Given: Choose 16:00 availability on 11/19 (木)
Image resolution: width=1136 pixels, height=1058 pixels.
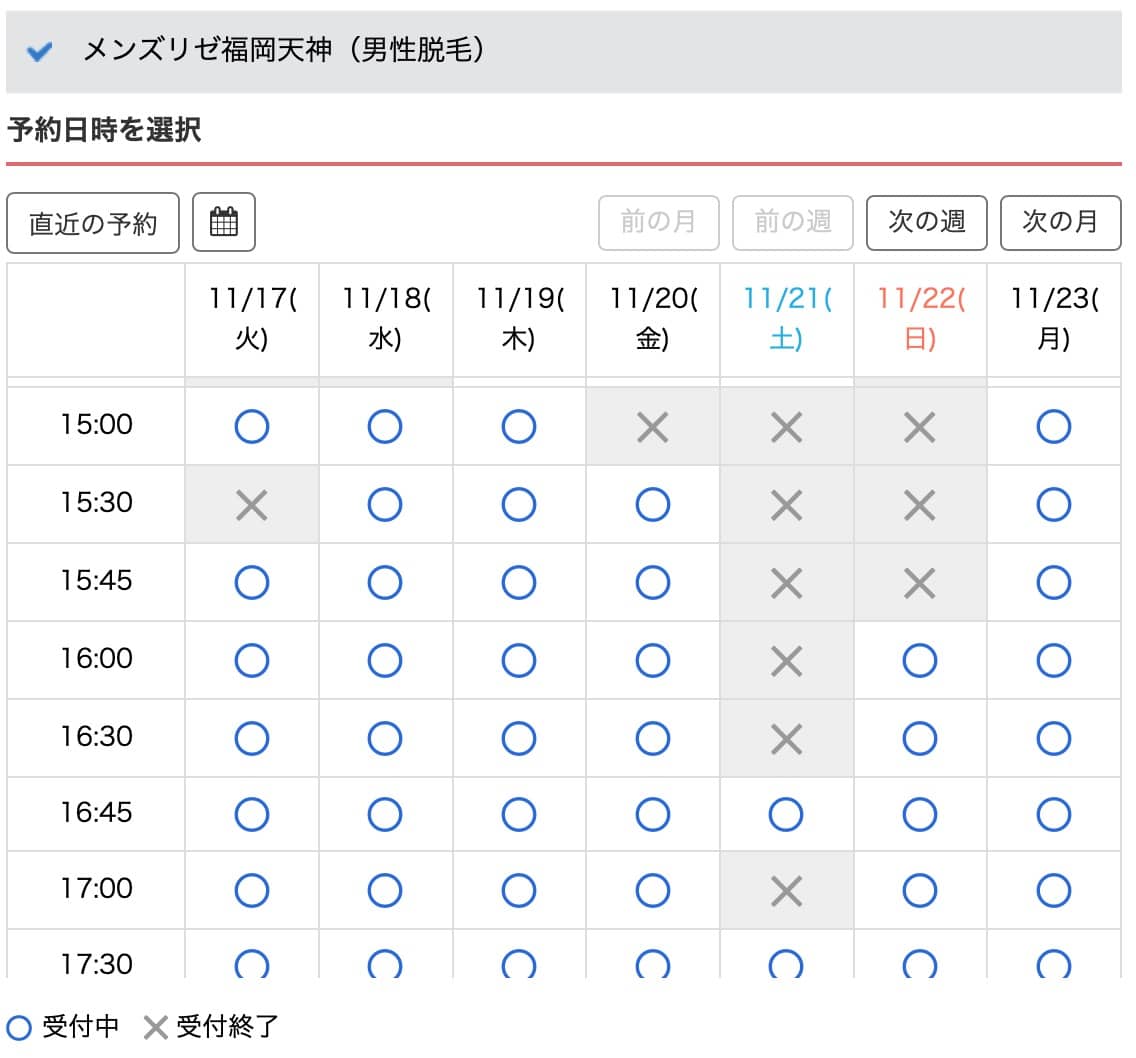Looking at the screenshot, I should tap(518, 660).
